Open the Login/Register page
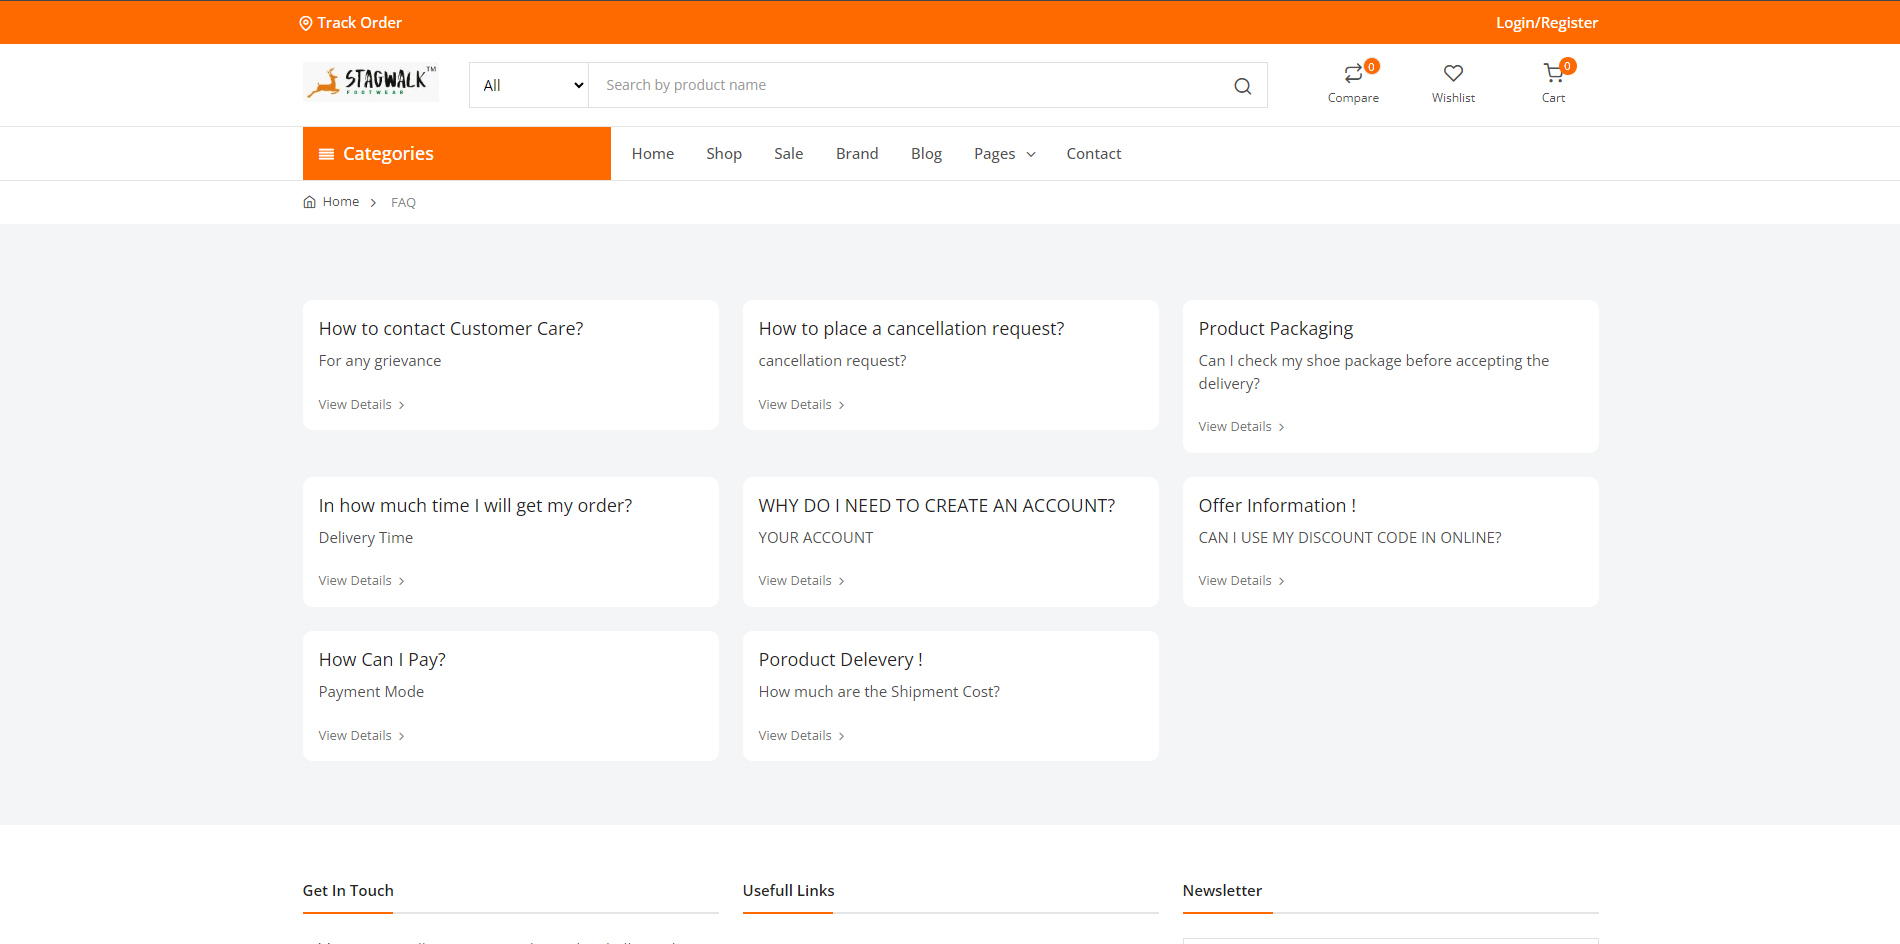1900x944 pixels. [x=1546, y=23]
